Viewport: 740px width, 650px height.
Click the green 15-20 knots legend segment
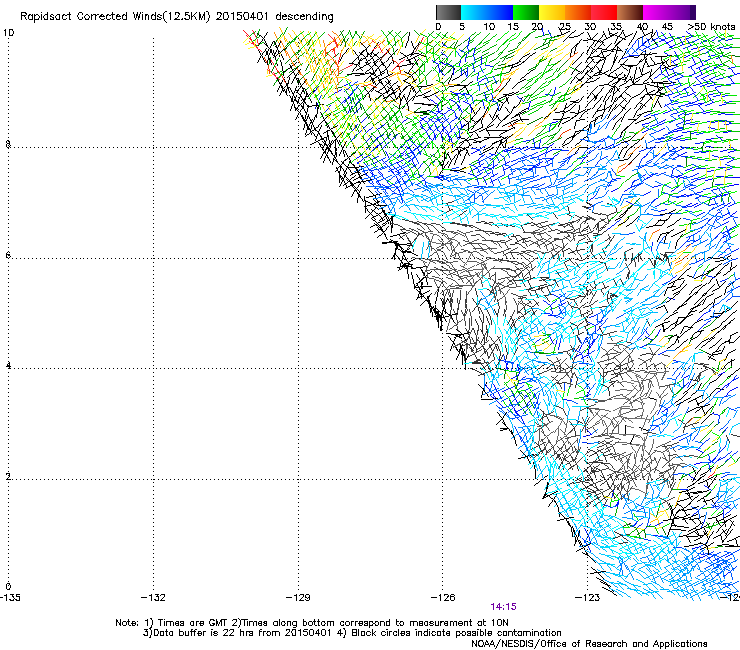click(526, 12)
